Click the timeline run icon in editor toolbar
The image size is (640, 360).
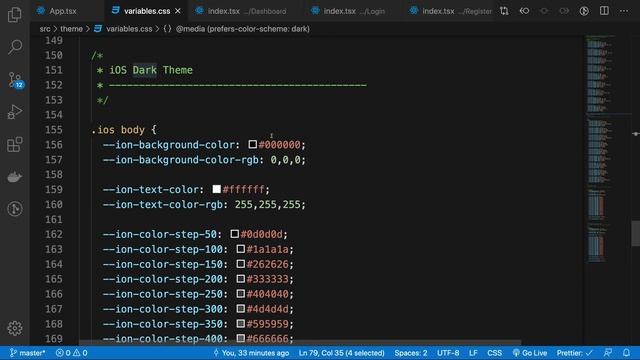coord(584,11)
